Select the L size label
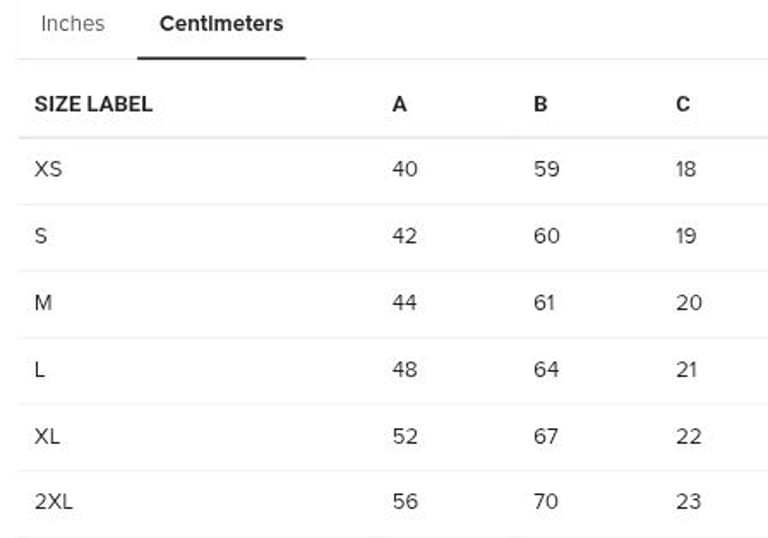 pyautogui.click(x=40, y=370)
